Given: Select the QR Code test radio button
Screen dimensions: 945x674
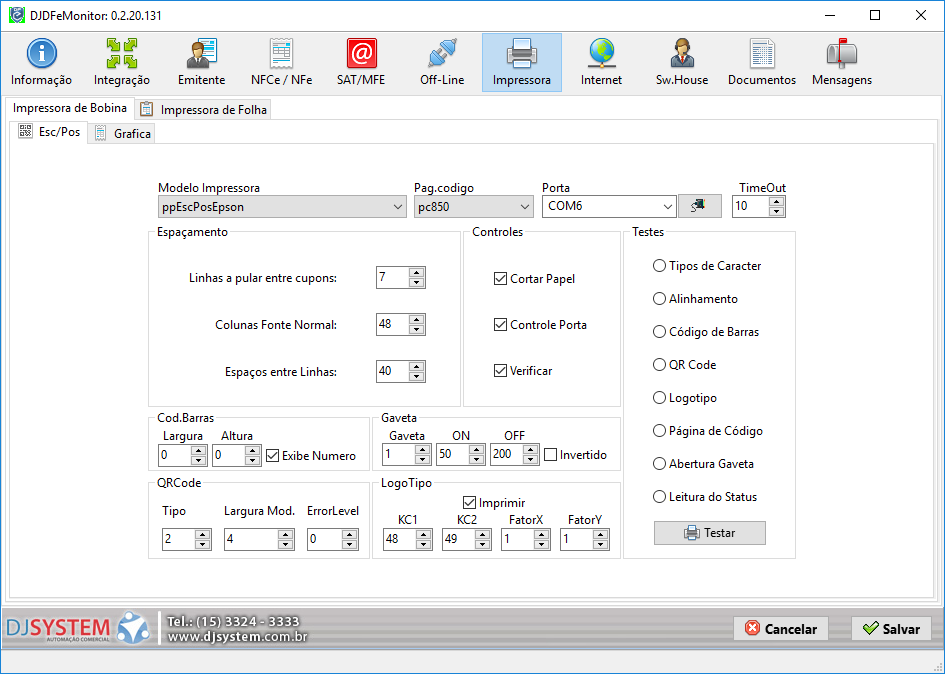Looking at the screenshot, I should coord(659,365).
